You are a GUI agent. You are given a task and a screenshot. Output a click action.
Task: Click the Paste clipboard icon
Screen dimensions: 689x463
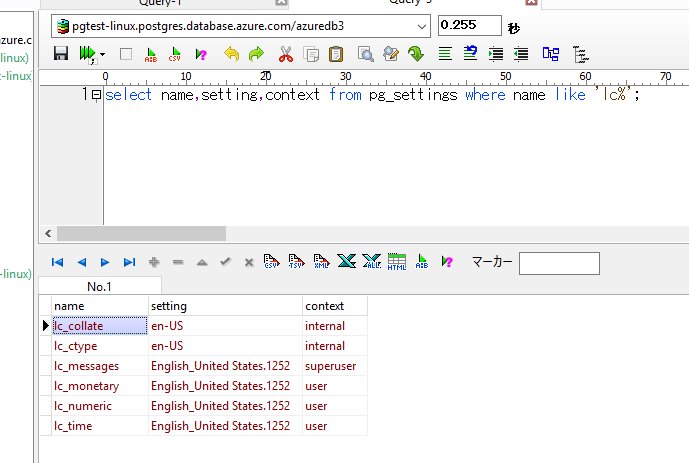coord(336,54)
